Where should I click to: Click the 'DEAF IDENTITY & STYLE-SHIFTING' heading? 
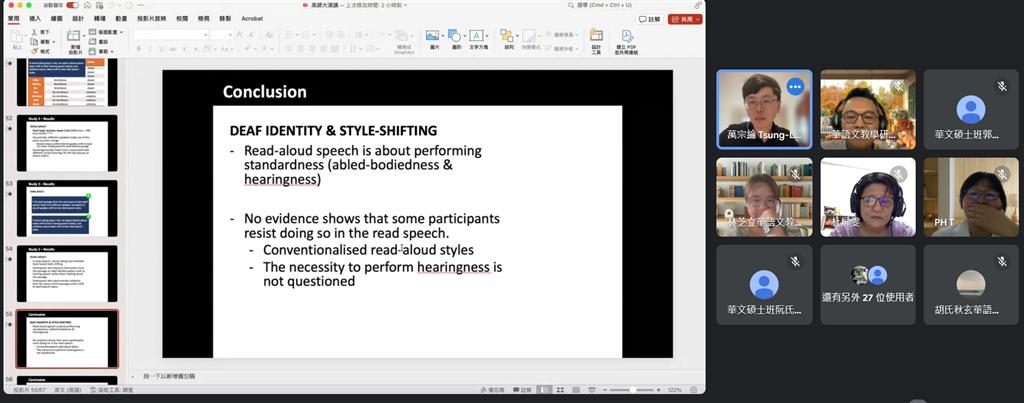pyautogui.click(x=333, y=131)
